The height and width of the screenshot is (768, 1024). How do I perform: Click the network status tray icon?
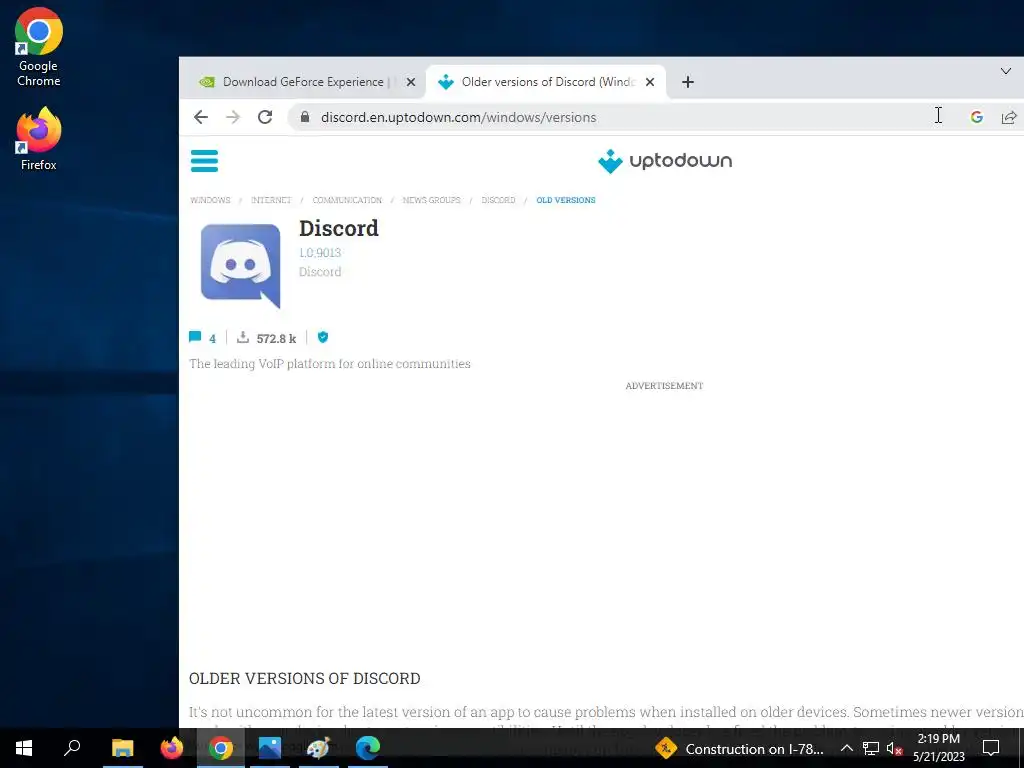[871, 748]
